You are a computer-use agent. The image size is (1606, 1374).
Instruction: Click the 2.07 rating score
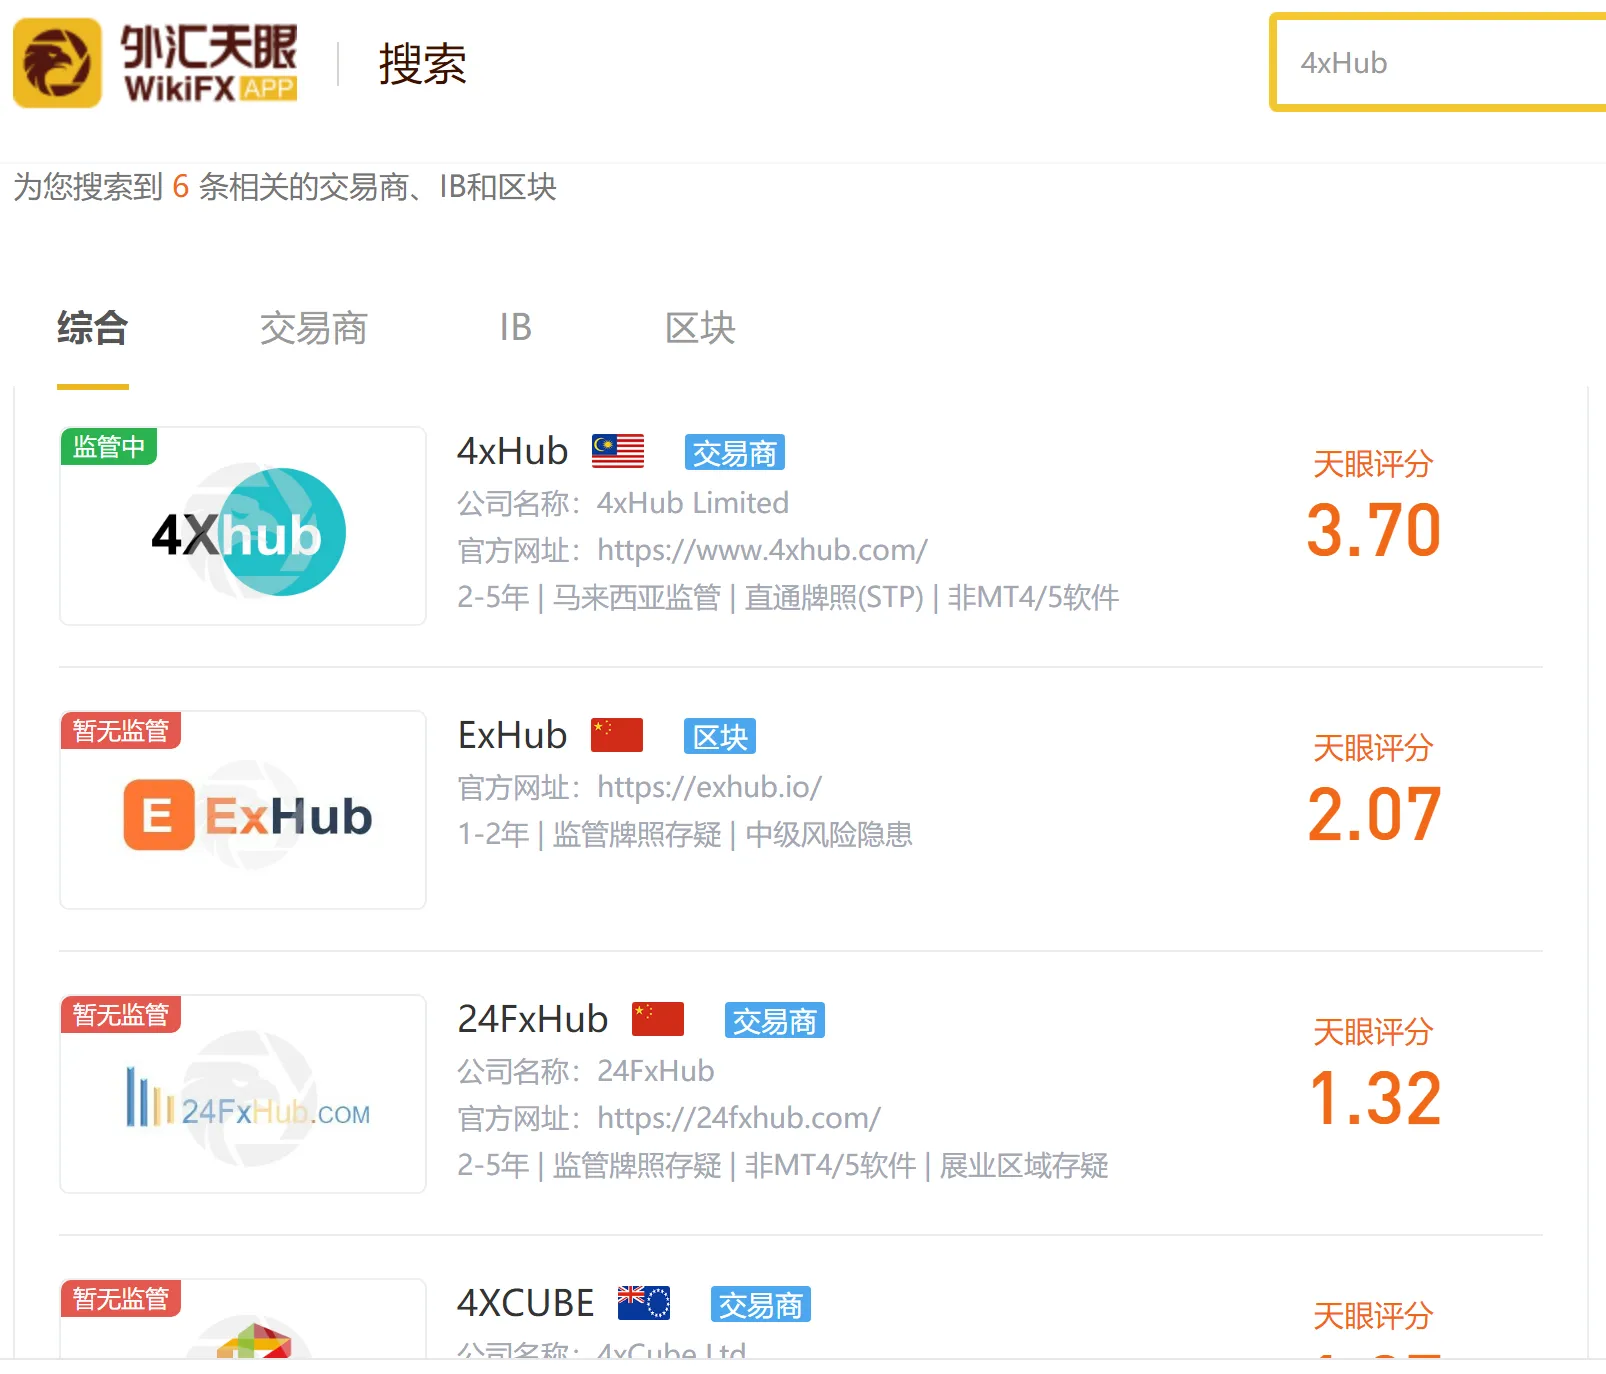pyautogui.click(x=1374, y=814)
